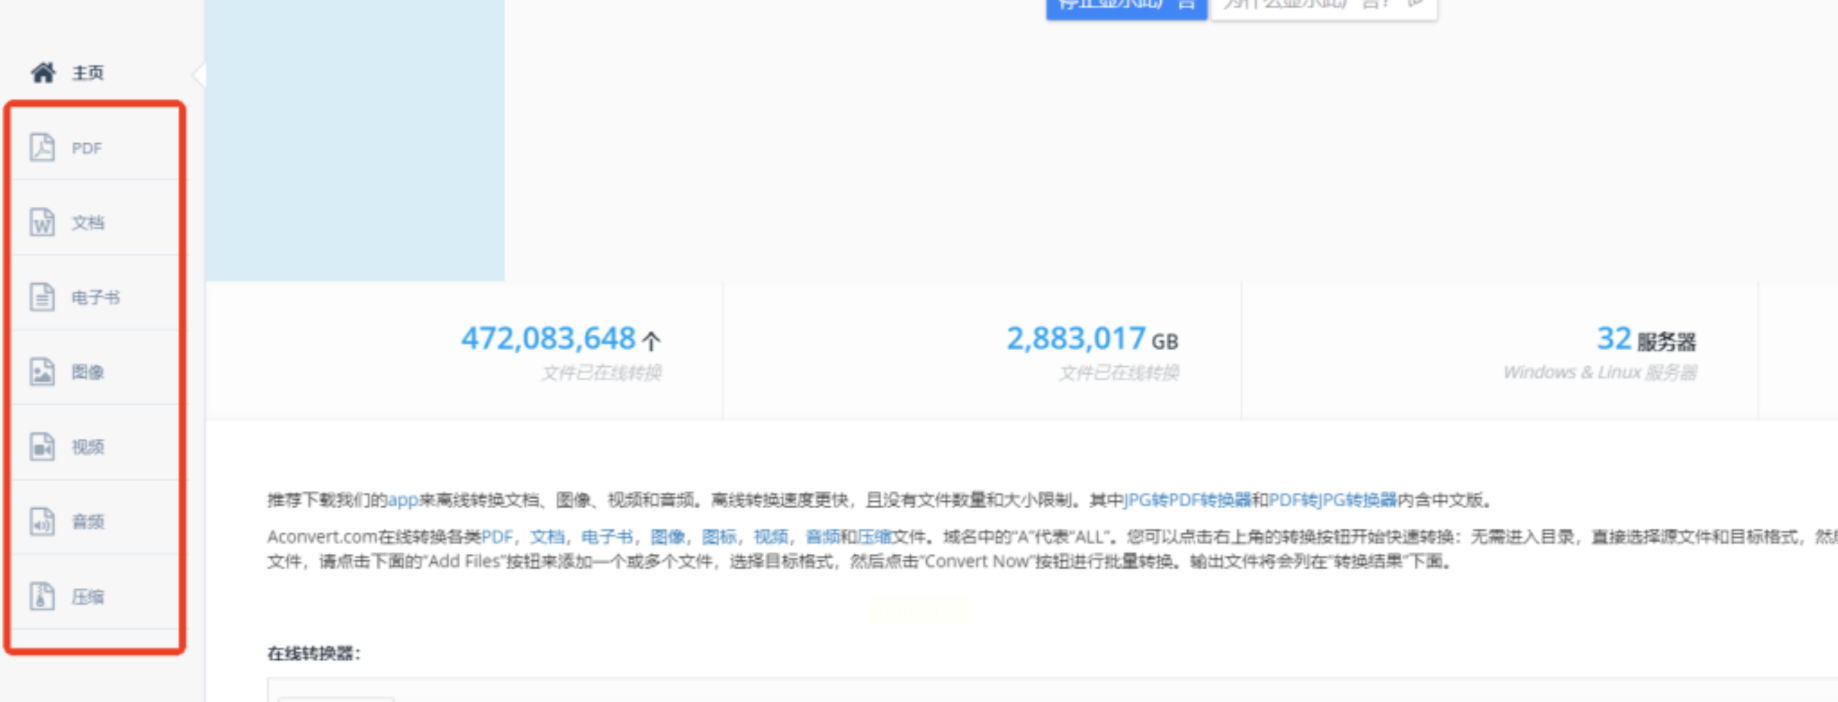Image resolution: width=1838 pixels, height=702 pixels.
Task: Click the light blue ad placeholder area
Action: tap(355, 140)
